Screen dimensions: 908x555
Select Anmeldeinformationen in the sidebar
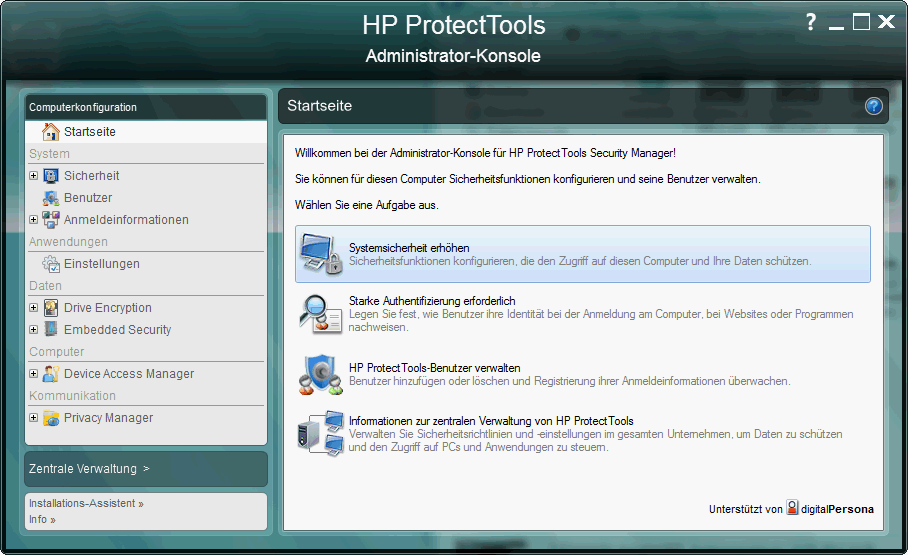click(126, 220)
